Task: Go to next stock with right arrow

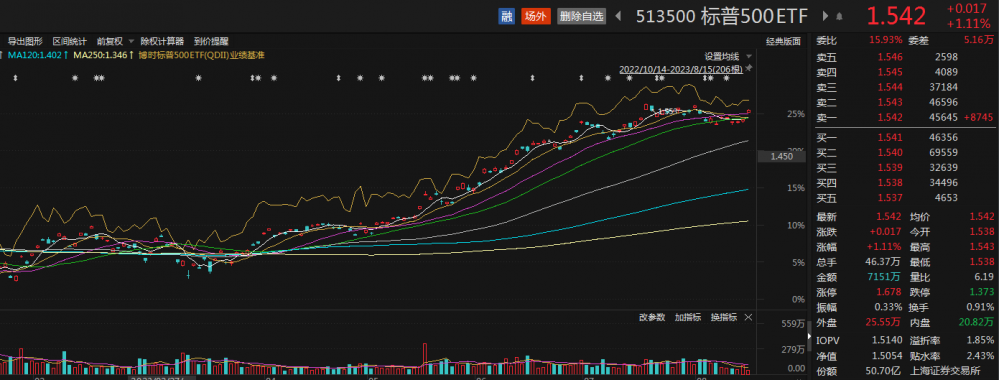Action: pyautogui.click(x=825, y=17)
